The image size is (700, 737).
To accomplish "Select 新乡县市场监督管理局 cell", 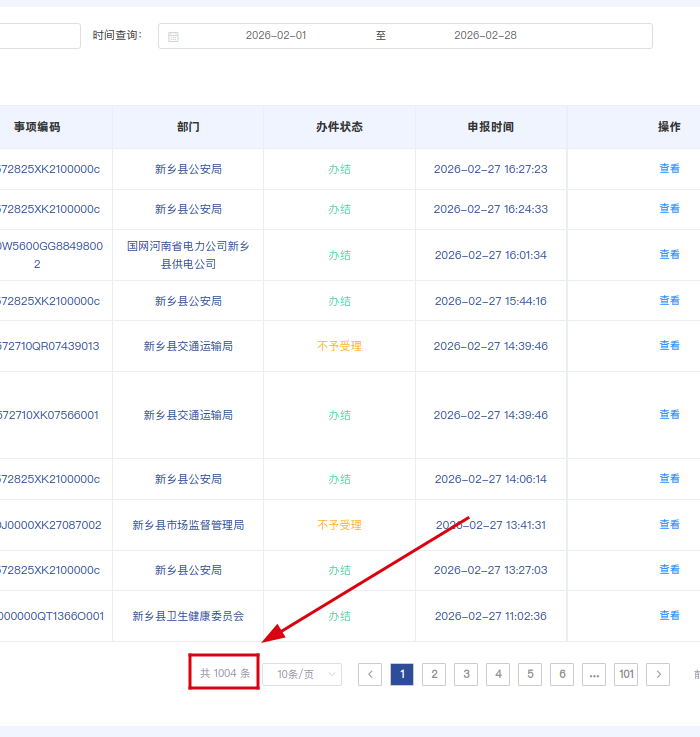I will pos(188,525).
